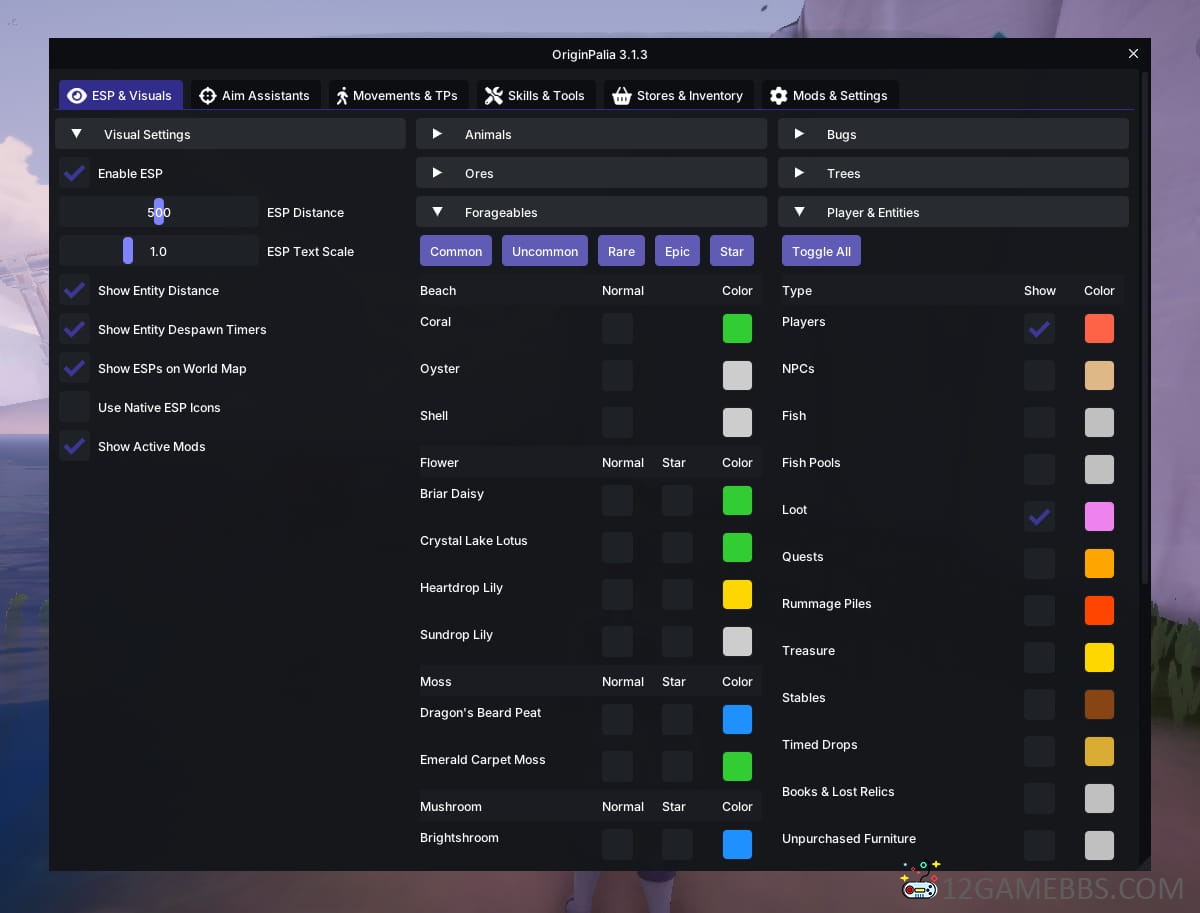Uncheck the Players Show checkbox
The image size is (1200, 913).
pos(1039,328)
